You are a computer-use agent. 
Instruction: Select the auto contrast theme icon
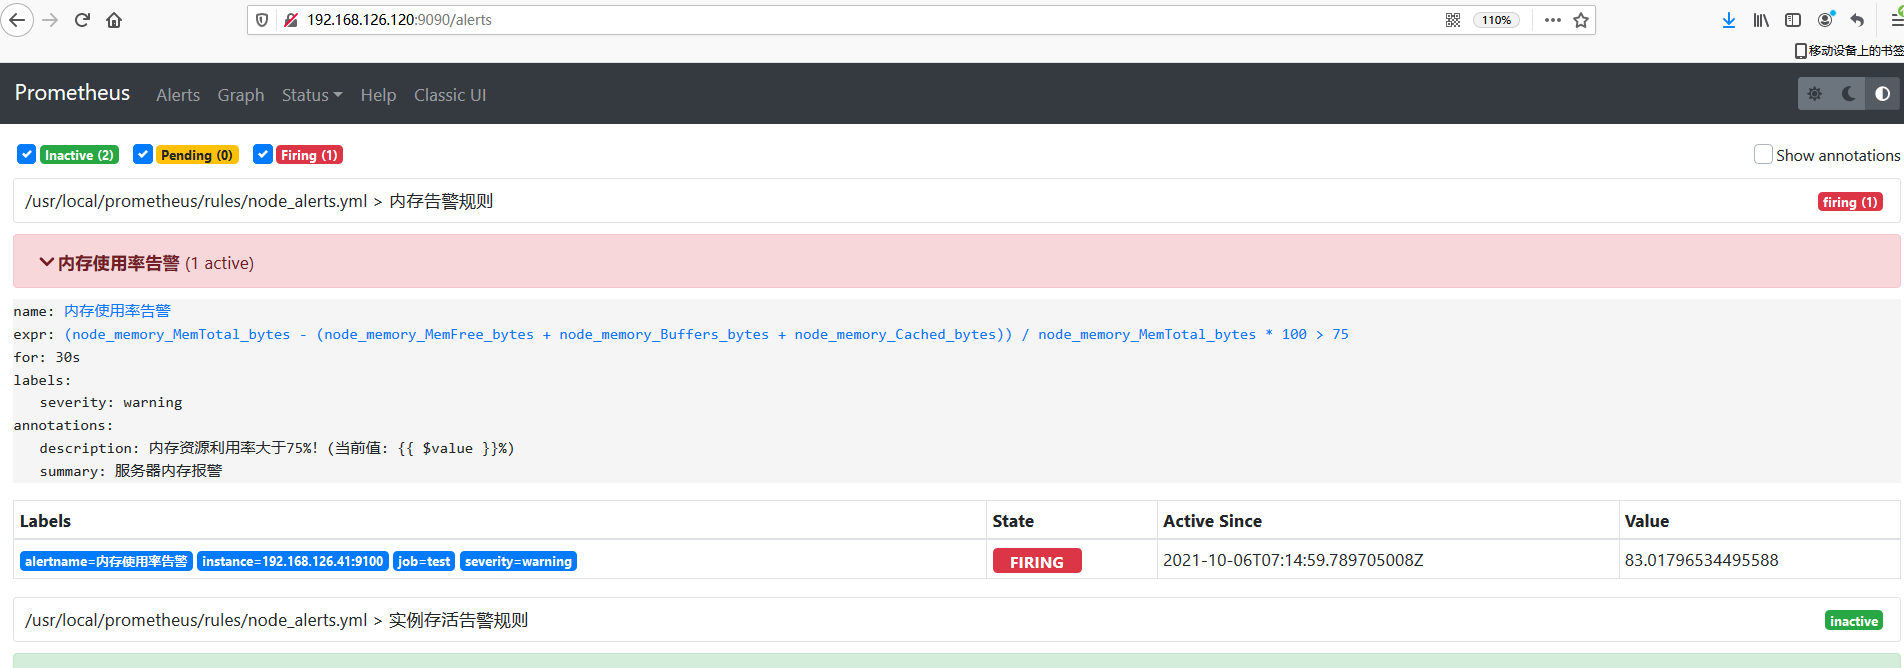(1883, 94)
